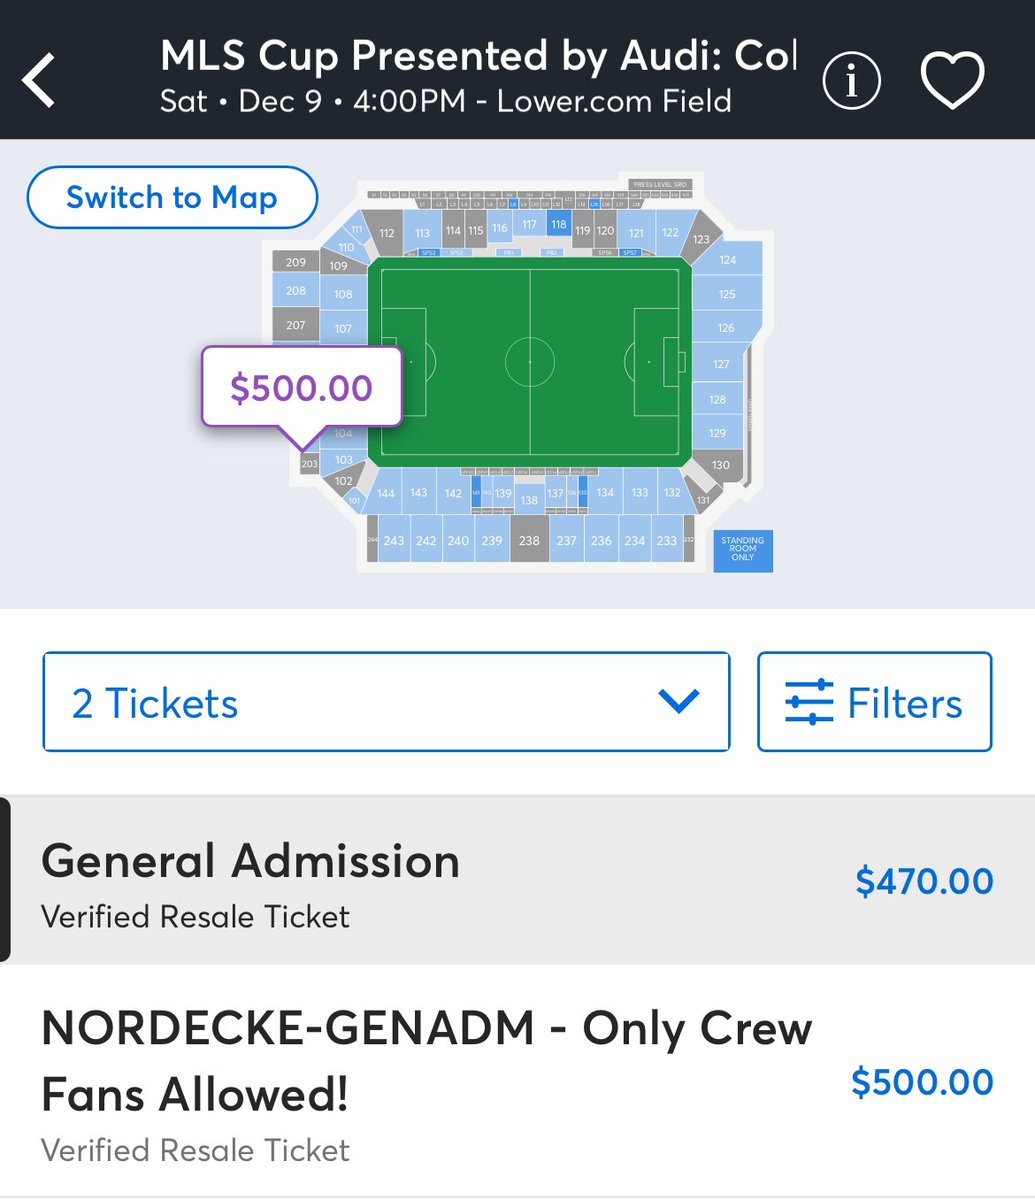Viewport: 1035px width, 1200px height.
Task: Open the Filters sliders icon
Action: [809, 702]
